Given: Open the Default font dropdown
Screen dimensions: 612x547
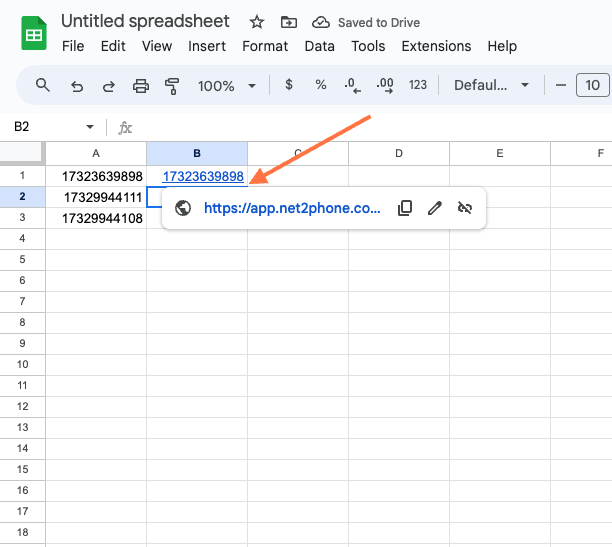Looking at the screenshot, I should 491,85.
